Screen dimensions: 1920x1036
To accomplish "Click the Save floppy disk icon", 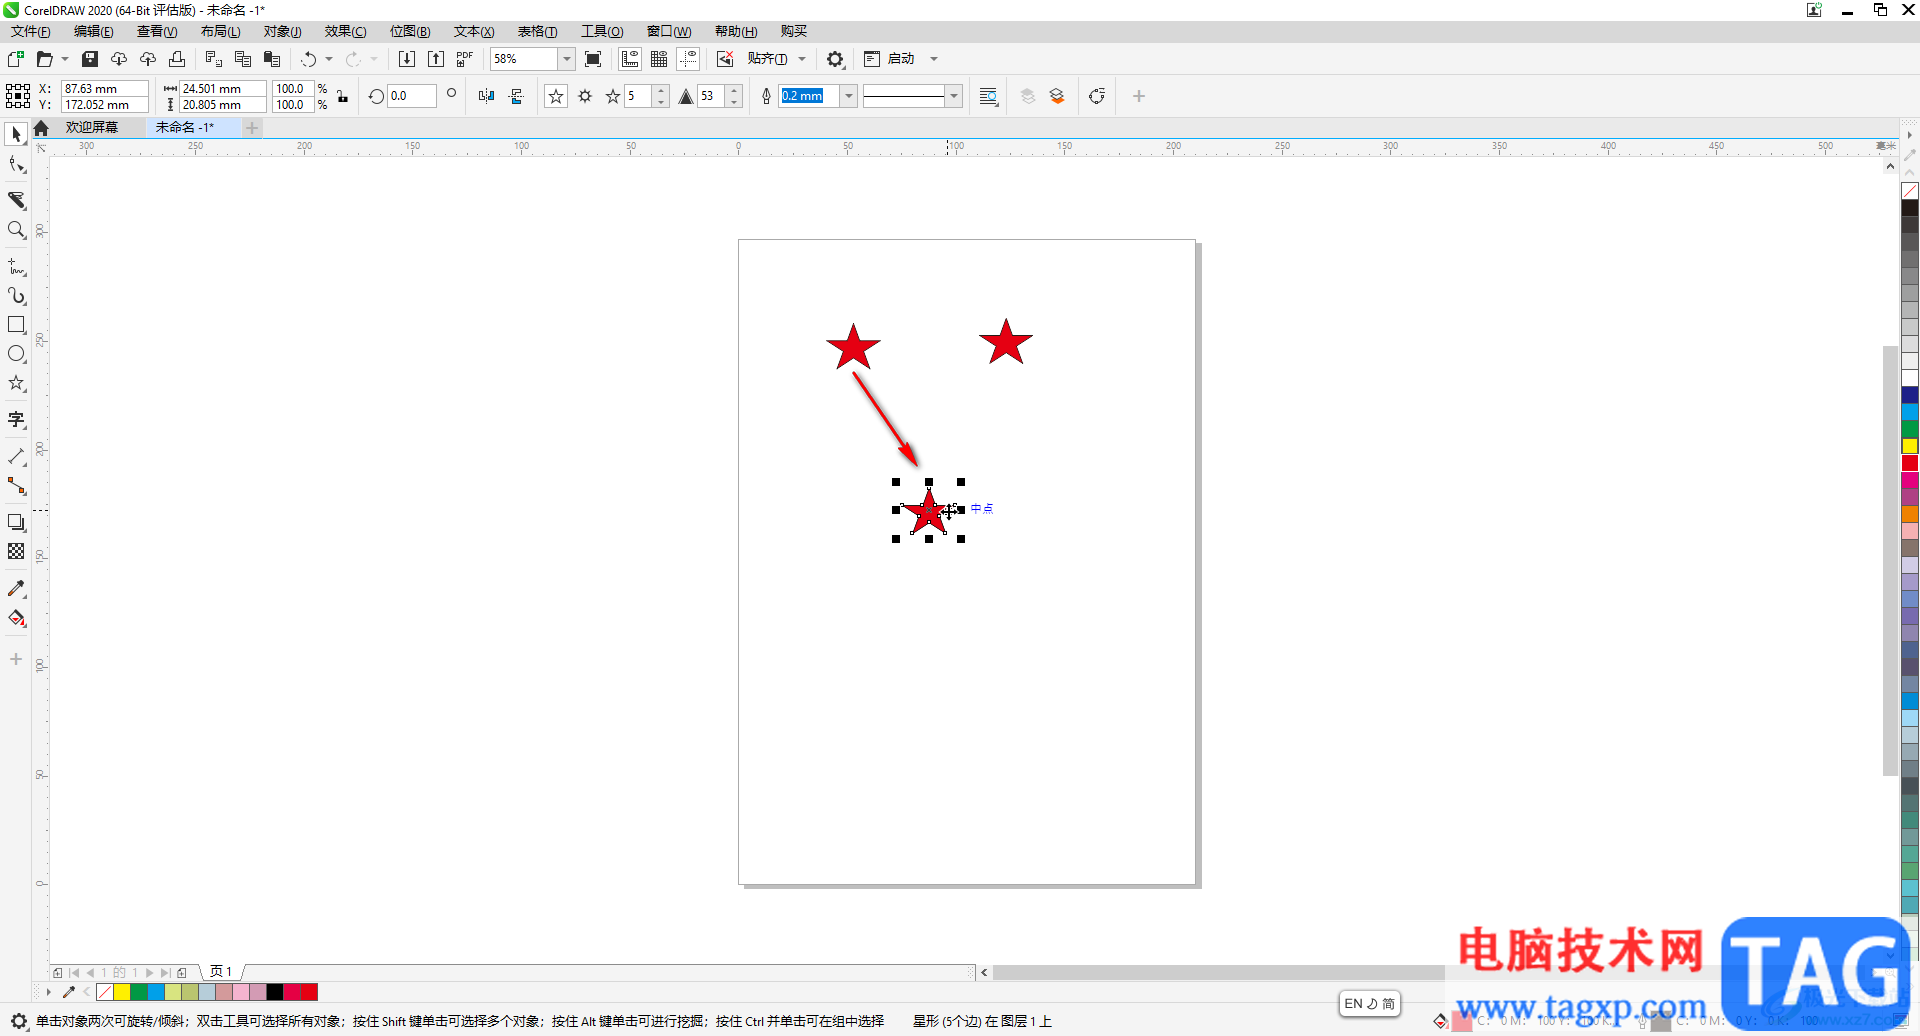I will (x=90, y=59).
